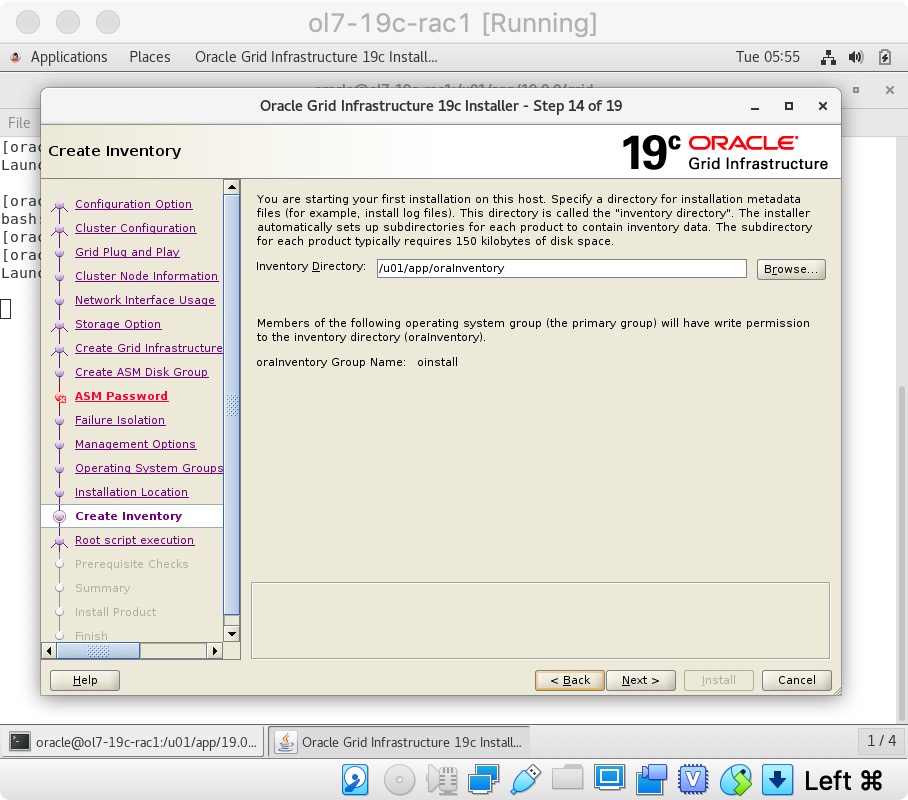Click the GNOME network status icon
908x800 pixels.
tap(828, 57)
